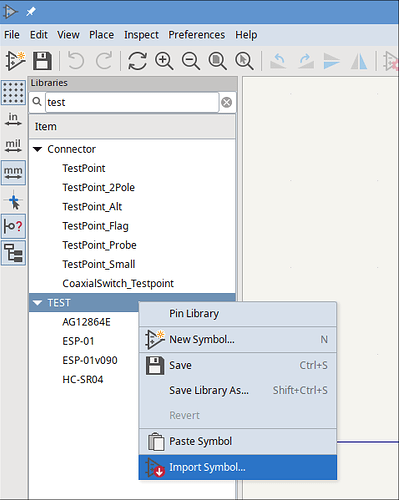
Task: Open the Edit menu
Action: click(x=39, y=35)
